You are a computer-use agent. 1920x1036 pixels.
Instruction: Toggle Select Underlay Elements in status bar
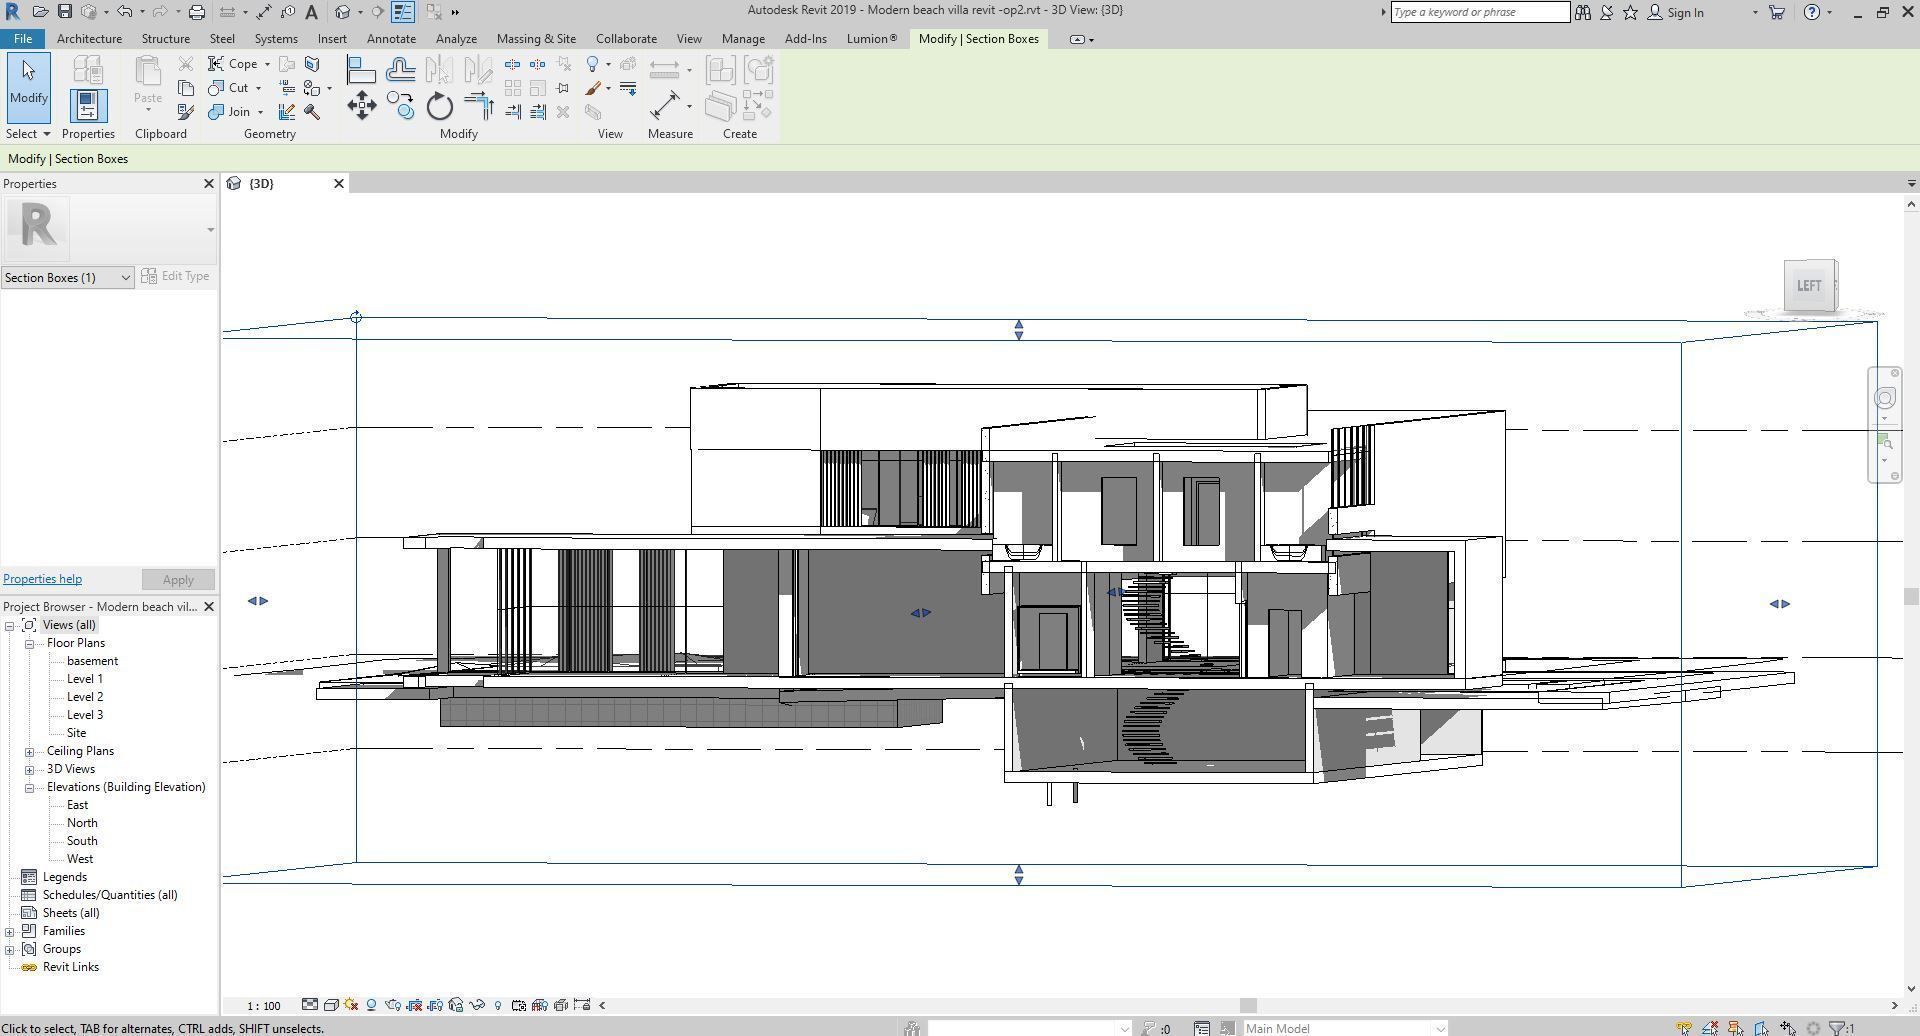(1710, 1028)
